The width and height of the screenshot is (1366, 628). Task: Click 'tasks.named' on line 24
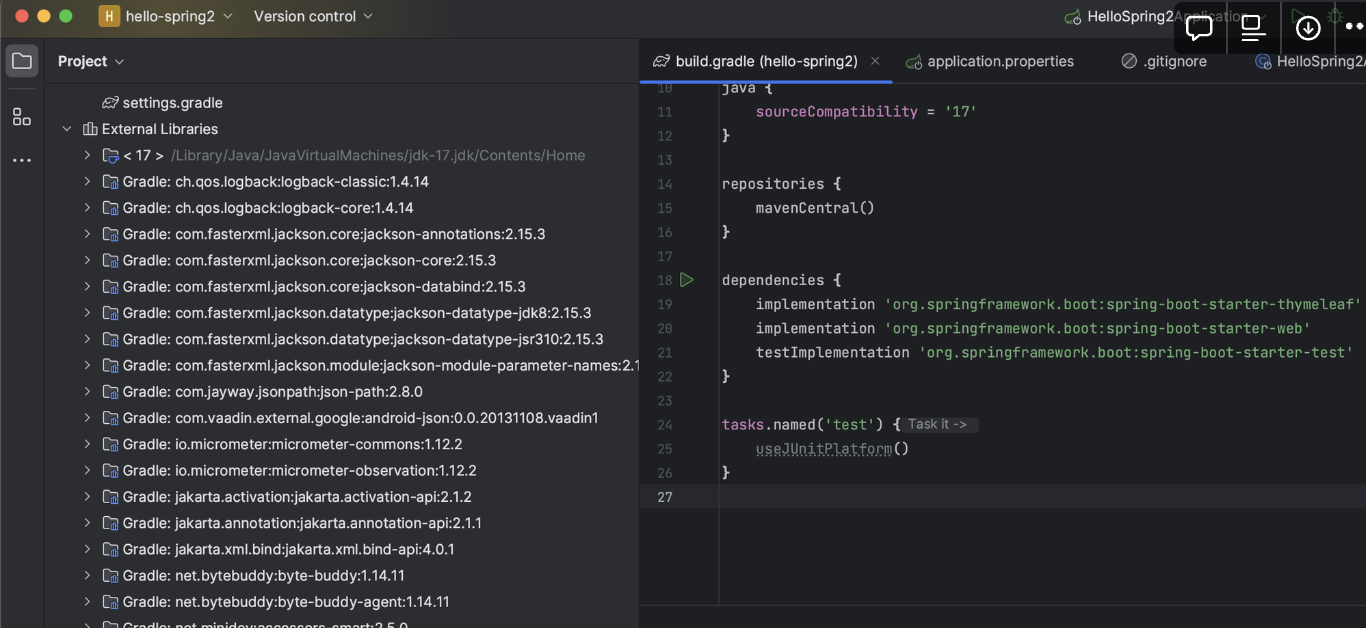769,424
